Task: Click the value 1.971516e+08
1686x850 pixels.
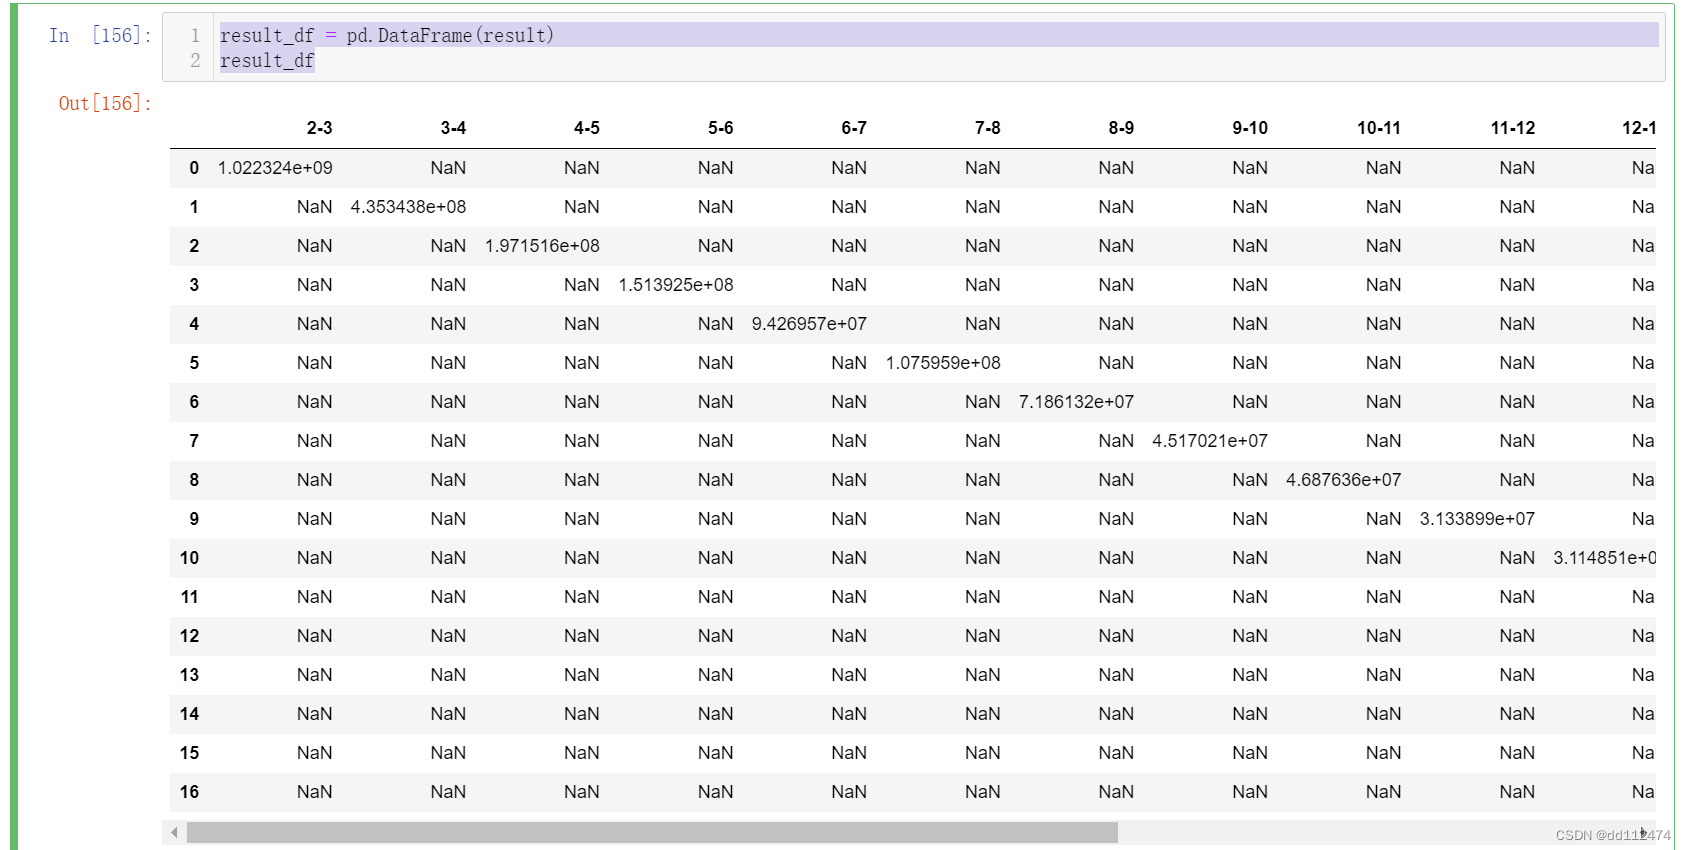Action: 542,246
